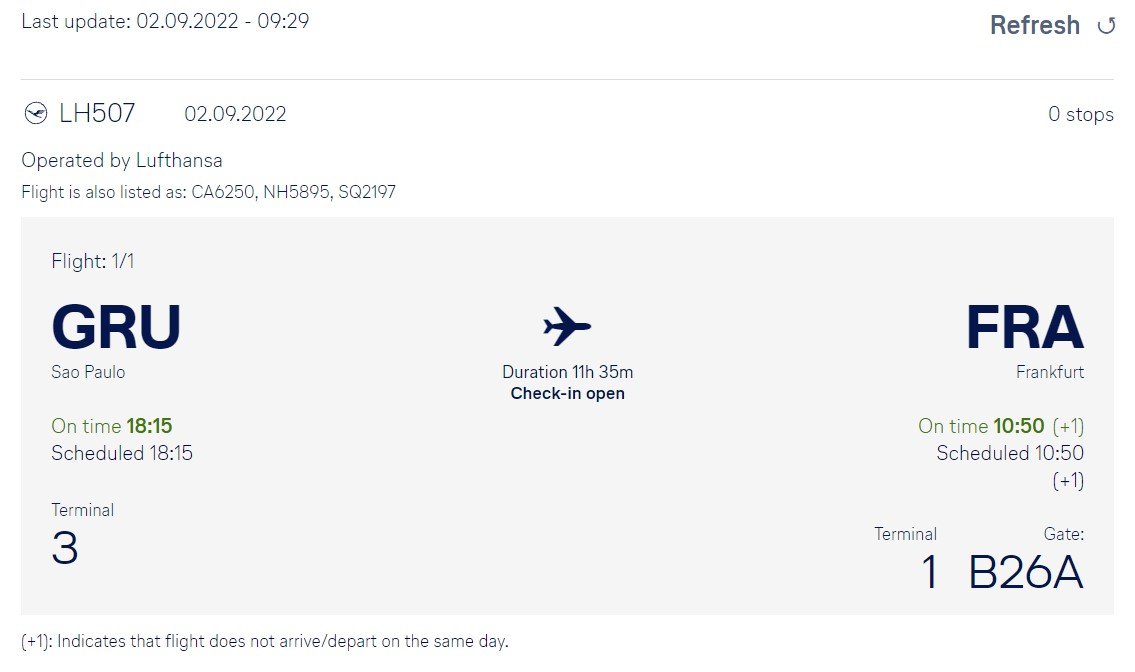Click the Sao Paulo city label
The width and height of the screenshot is (1135, 672).
(88, 372)
